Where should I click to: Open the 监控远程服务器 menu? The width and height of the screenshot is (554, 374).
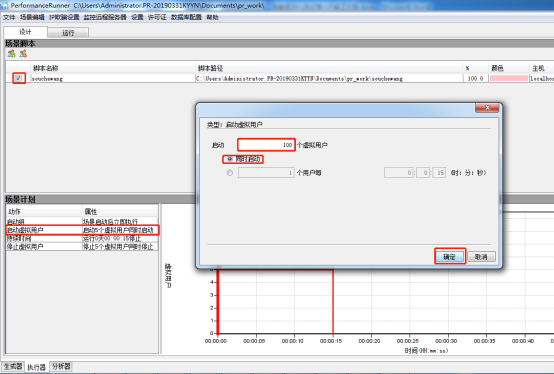[x=105, y=17]
